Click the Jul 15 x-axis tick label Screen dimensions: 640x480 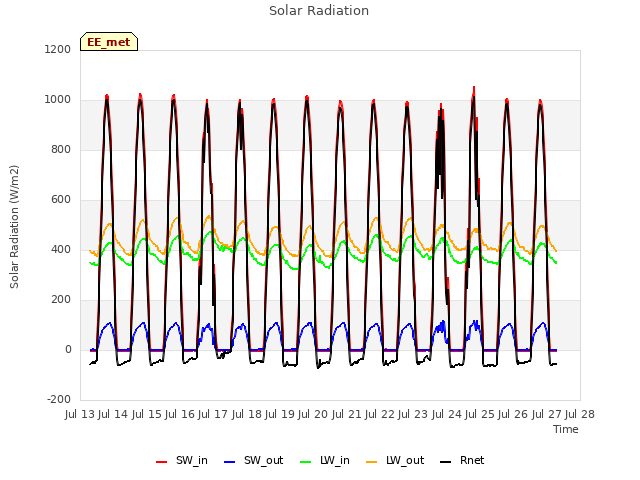[147, 414]
